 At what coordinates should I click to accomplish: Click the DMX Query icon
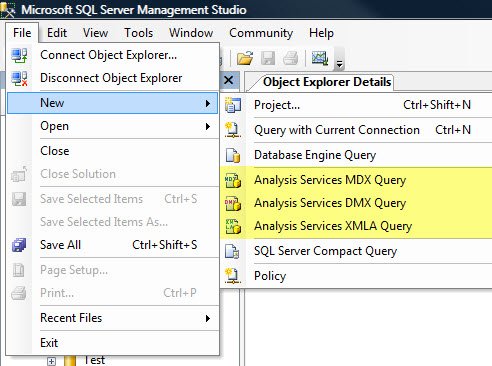[x=233, y=203]
